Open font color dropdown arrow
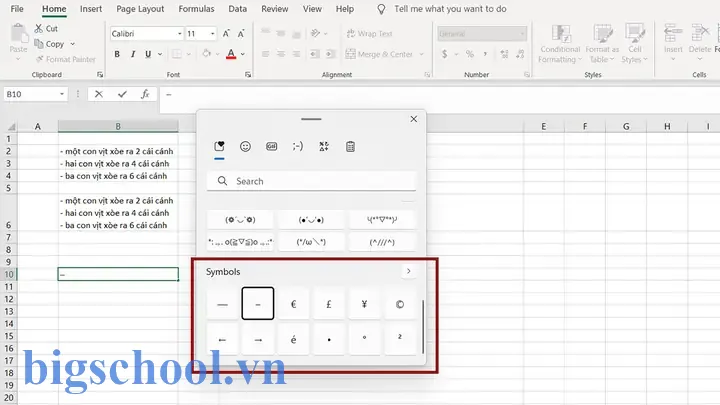This screenshot has height=405, width=720. click(x=242, y=54)
